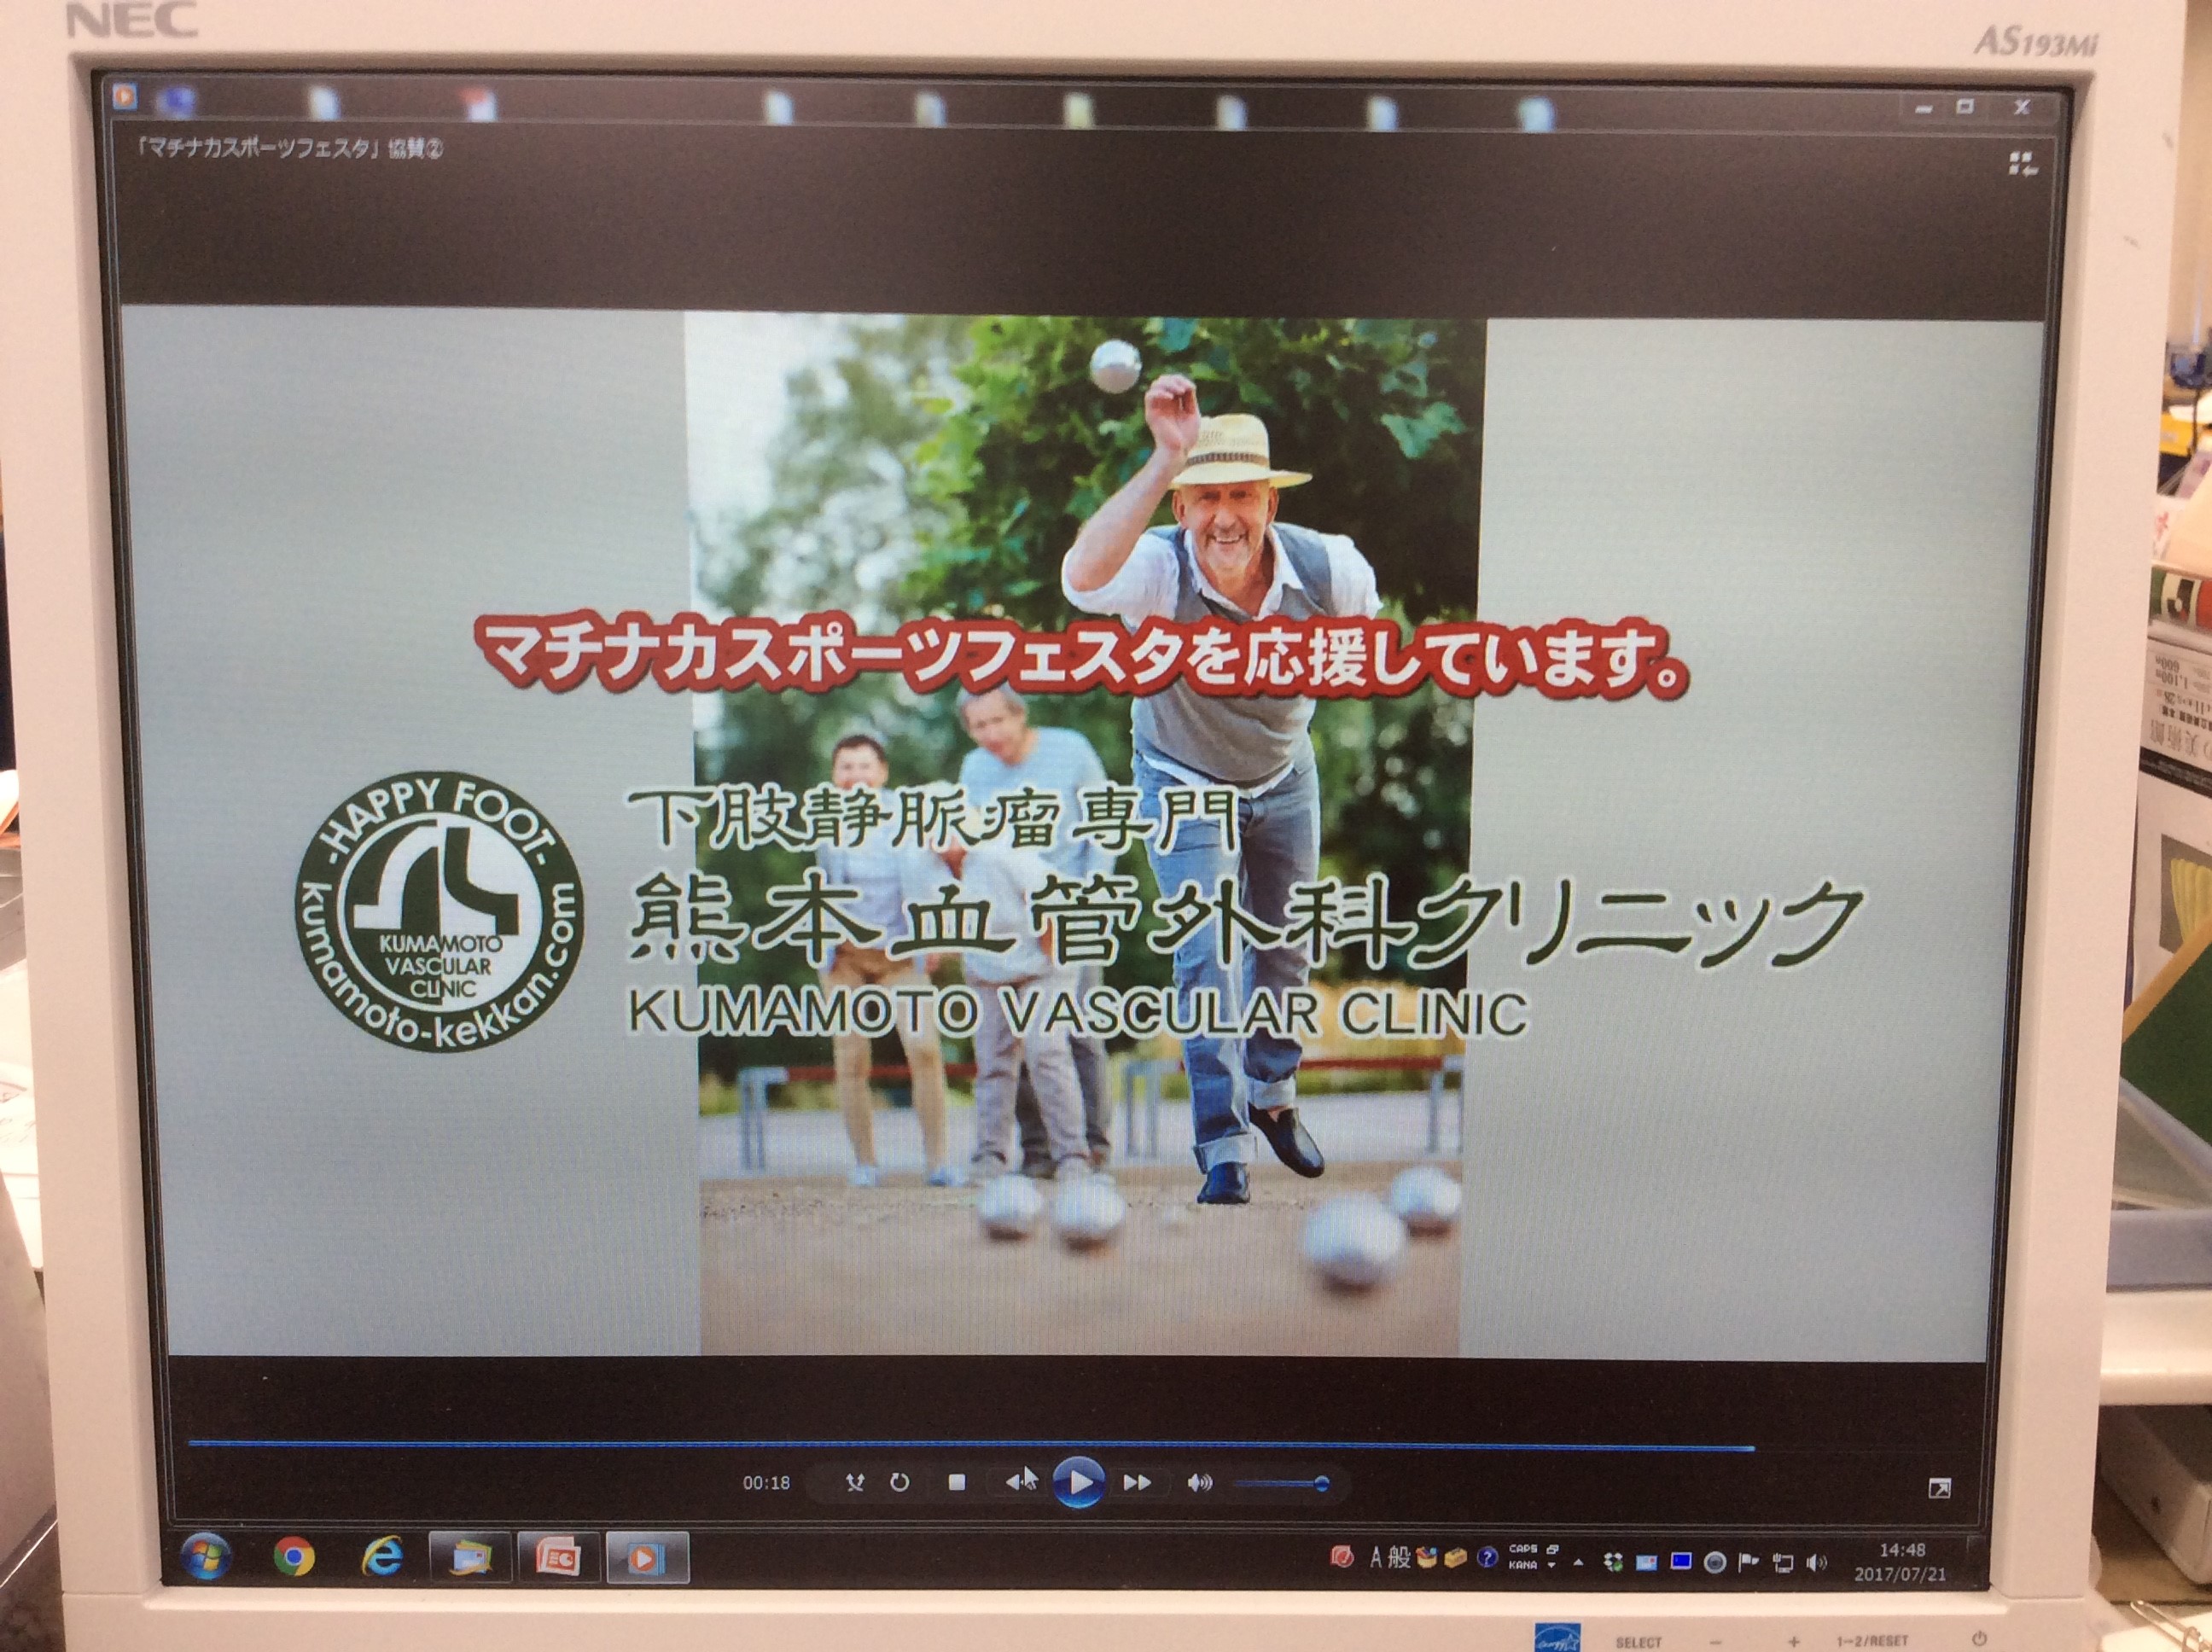Click the red ATOK tray icon
Screen dimensions: 2212x1652
[1342, 1557]
